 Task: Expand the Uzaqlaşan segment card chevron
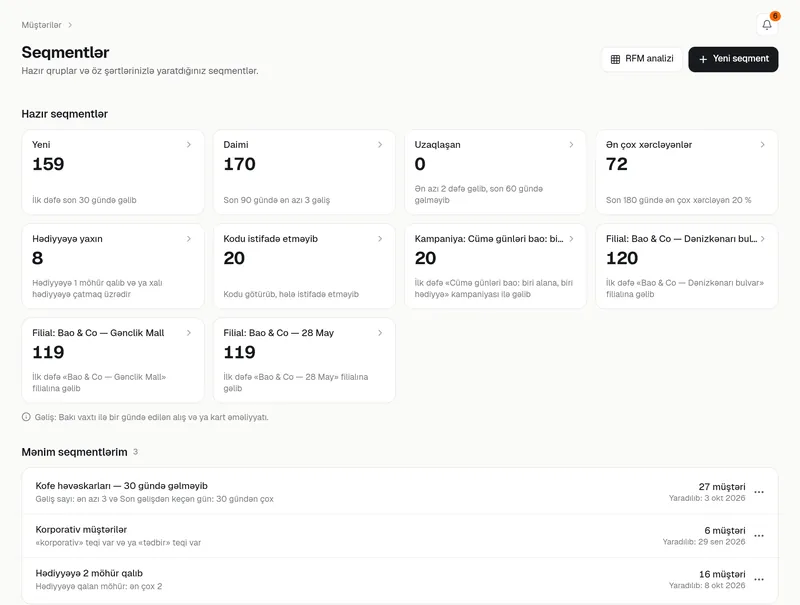pyautogui.click(x=571, y=145)
